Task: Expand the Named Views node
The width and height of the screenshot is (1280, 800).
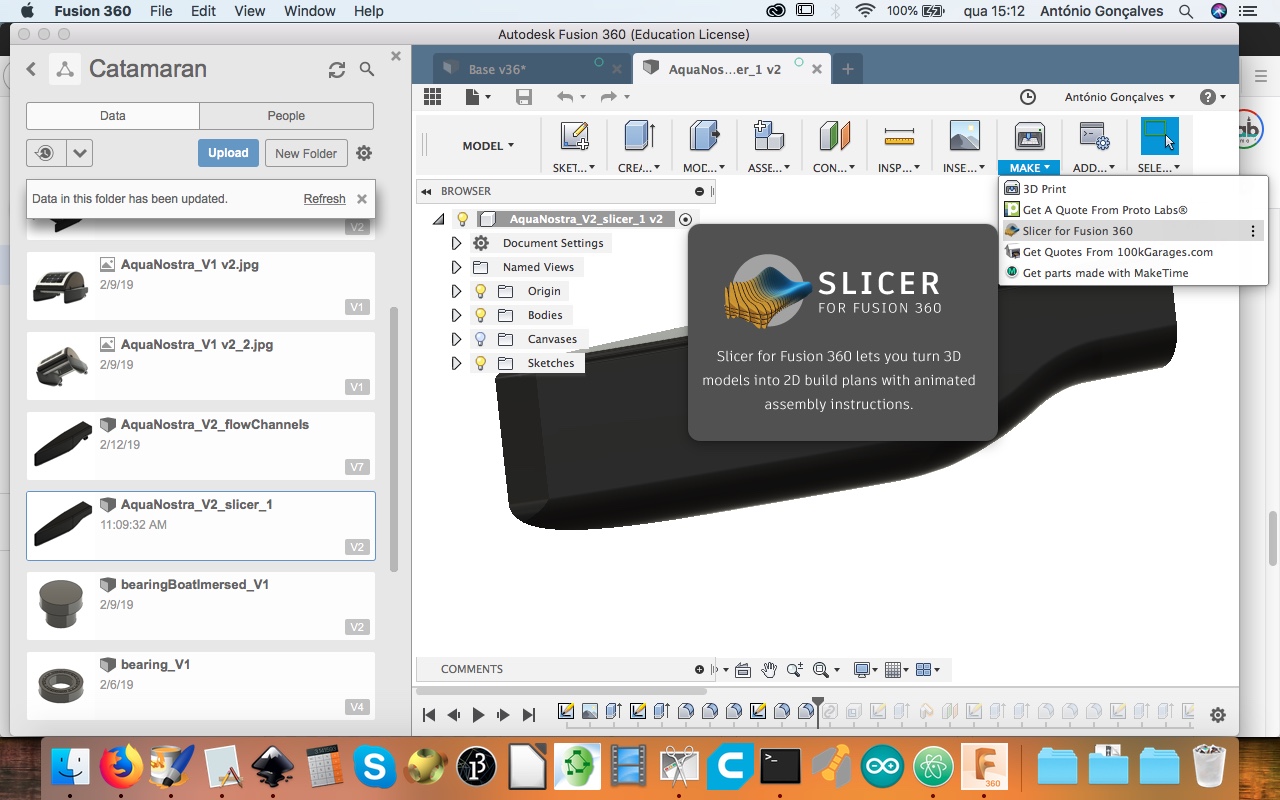Action: 456,267
